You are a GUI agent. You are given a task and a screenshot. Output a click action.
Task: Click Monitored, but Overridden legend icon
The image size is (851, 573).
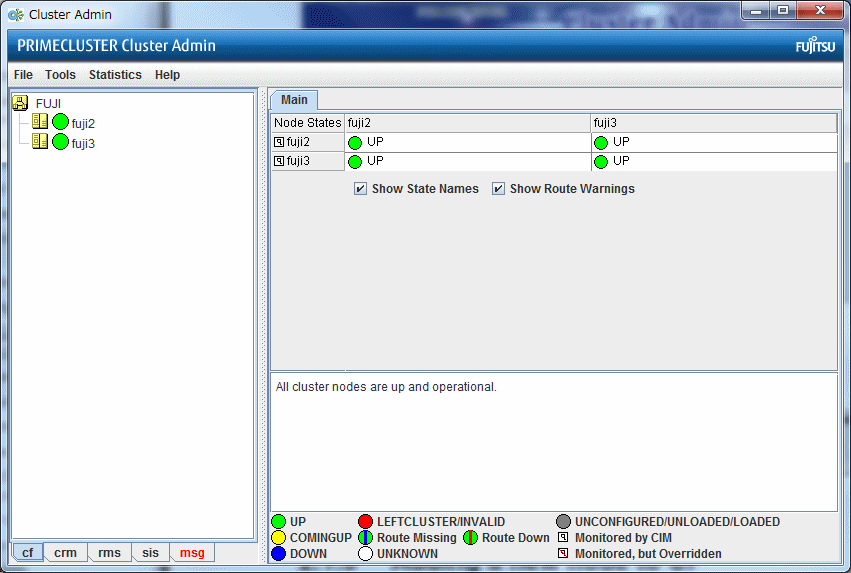pos(563,553)
